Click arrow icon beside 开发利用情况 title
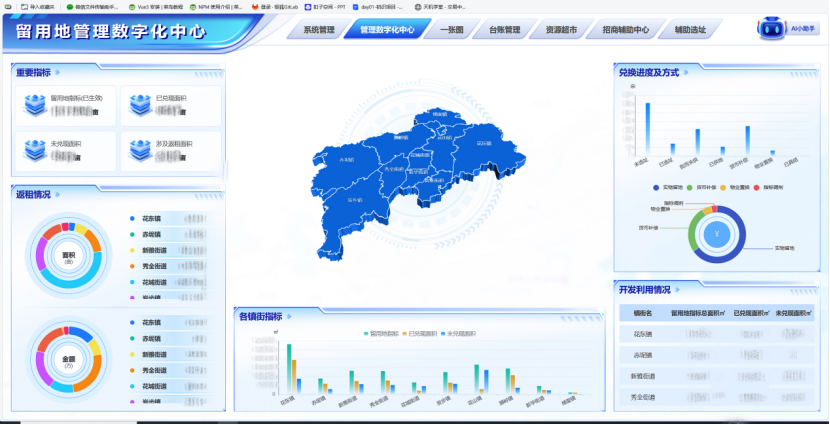 (x=680, y=290)
